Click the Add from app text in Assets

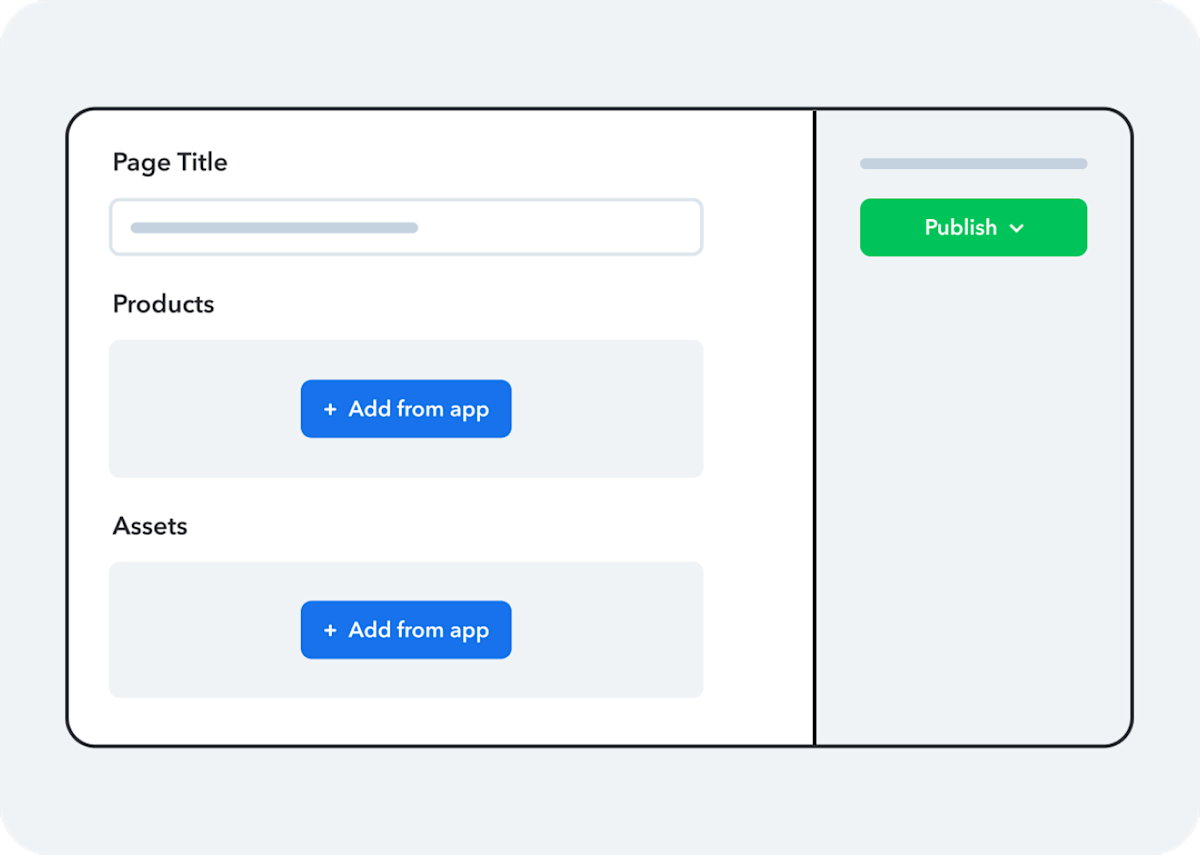pyautogui.click(x=418, y=629)
